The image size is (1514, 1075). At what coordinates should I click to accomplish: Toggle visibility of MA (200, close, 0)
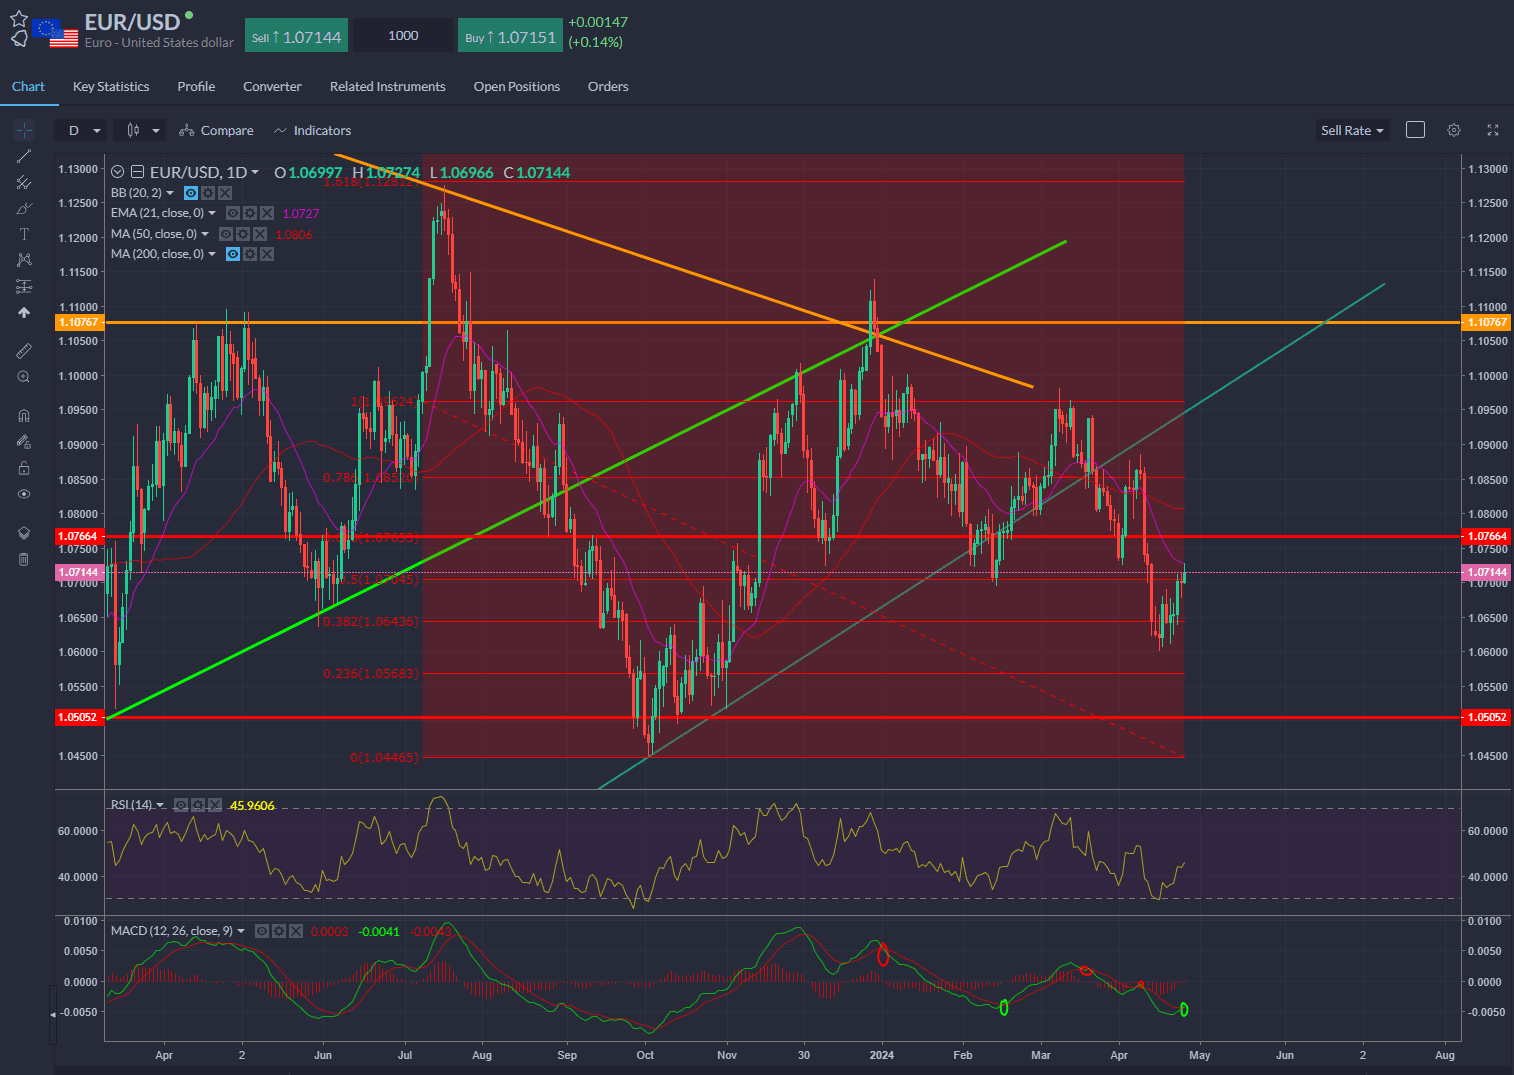(233, 254)
